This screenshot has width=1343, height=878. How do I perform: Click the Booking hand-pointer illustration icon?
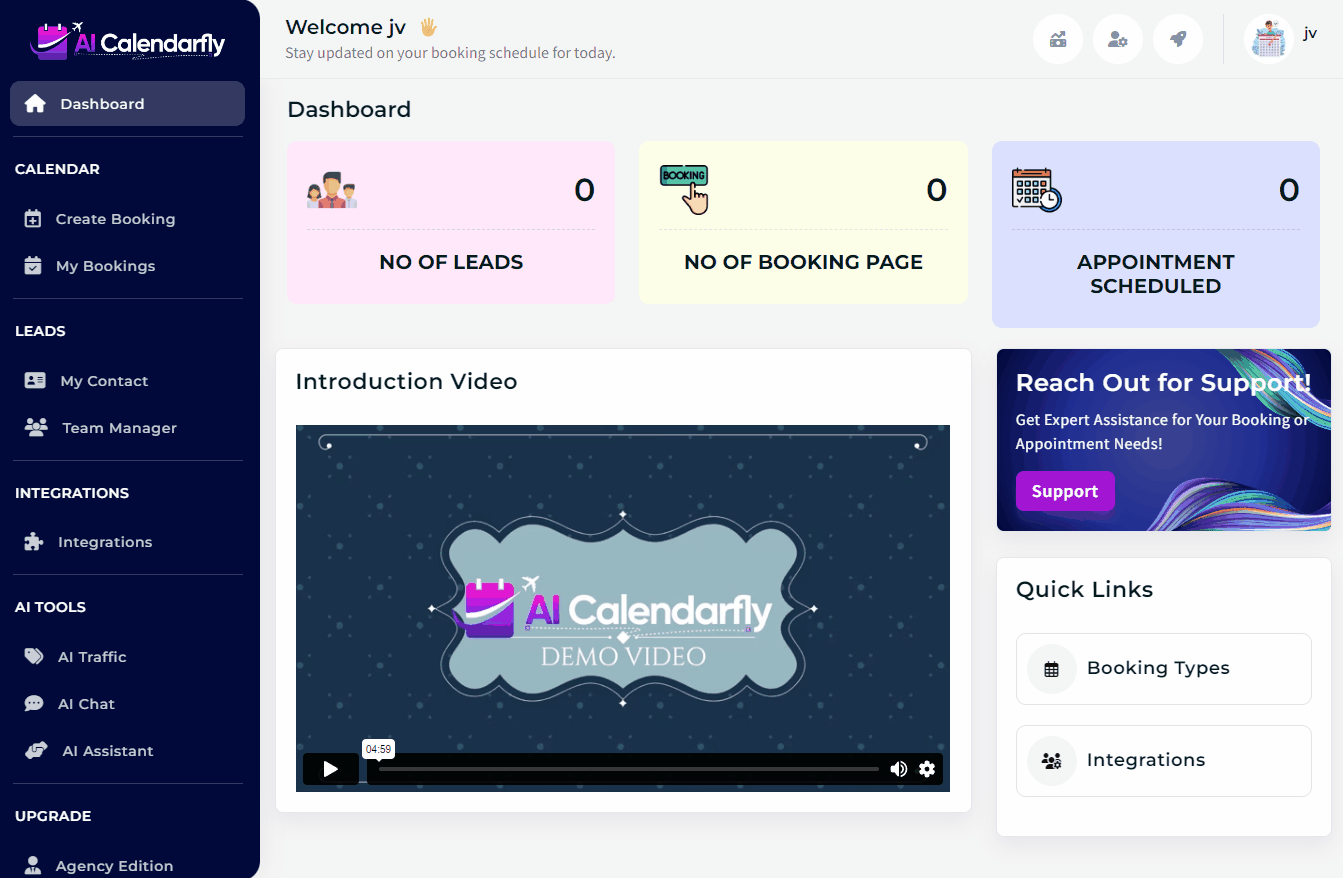pyautogui.click(x=684, y=189)
